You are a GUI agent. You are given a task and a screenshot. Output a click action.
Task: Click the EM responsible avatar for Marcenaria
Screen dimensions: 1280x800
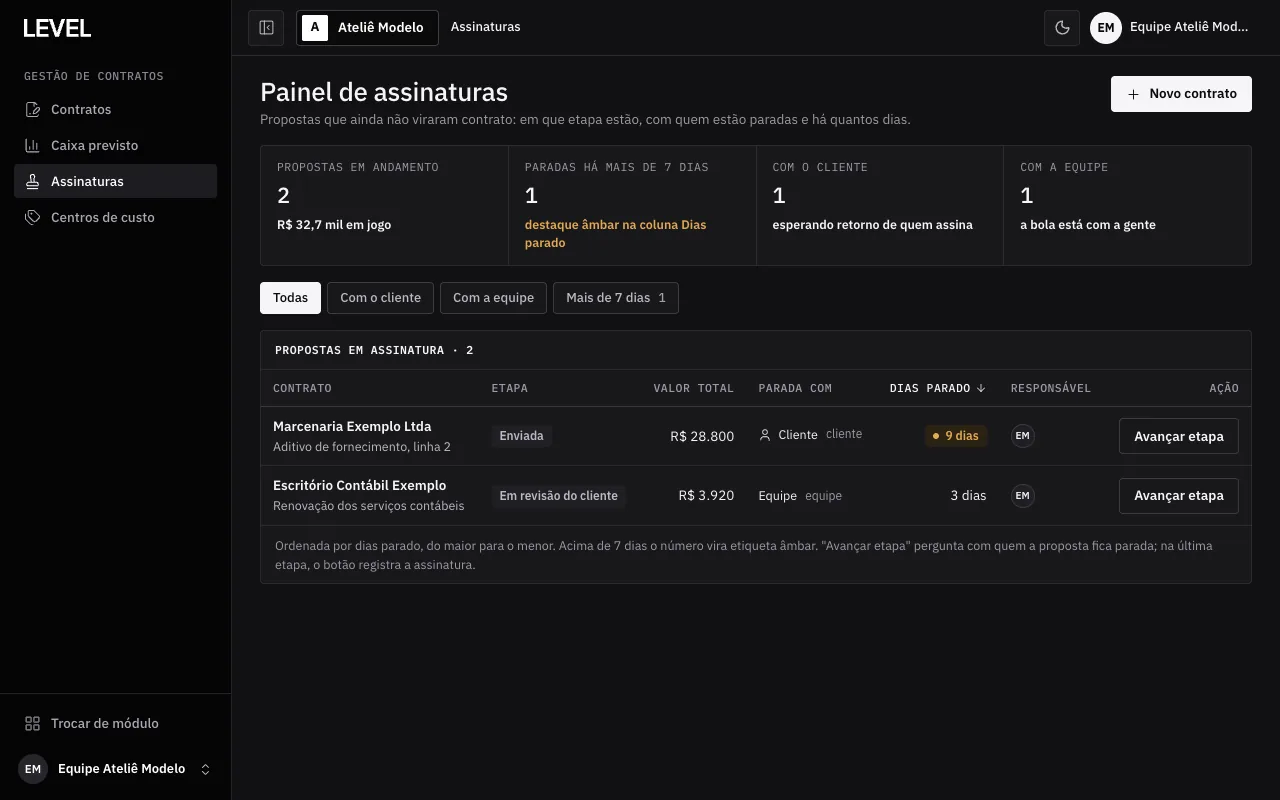tap(1022, 436)
